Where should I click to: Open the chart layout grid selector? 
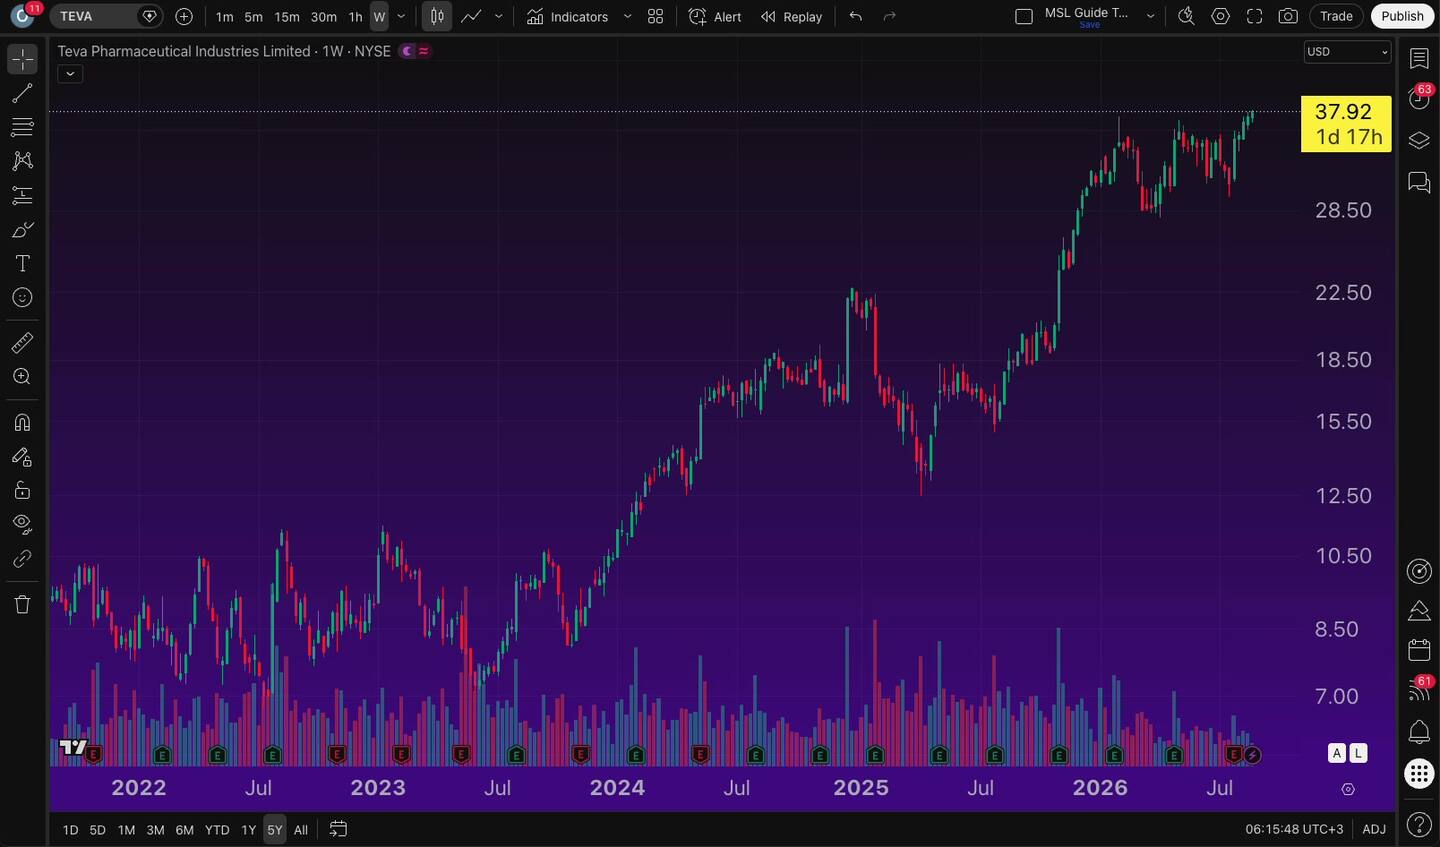click(655, 16)
